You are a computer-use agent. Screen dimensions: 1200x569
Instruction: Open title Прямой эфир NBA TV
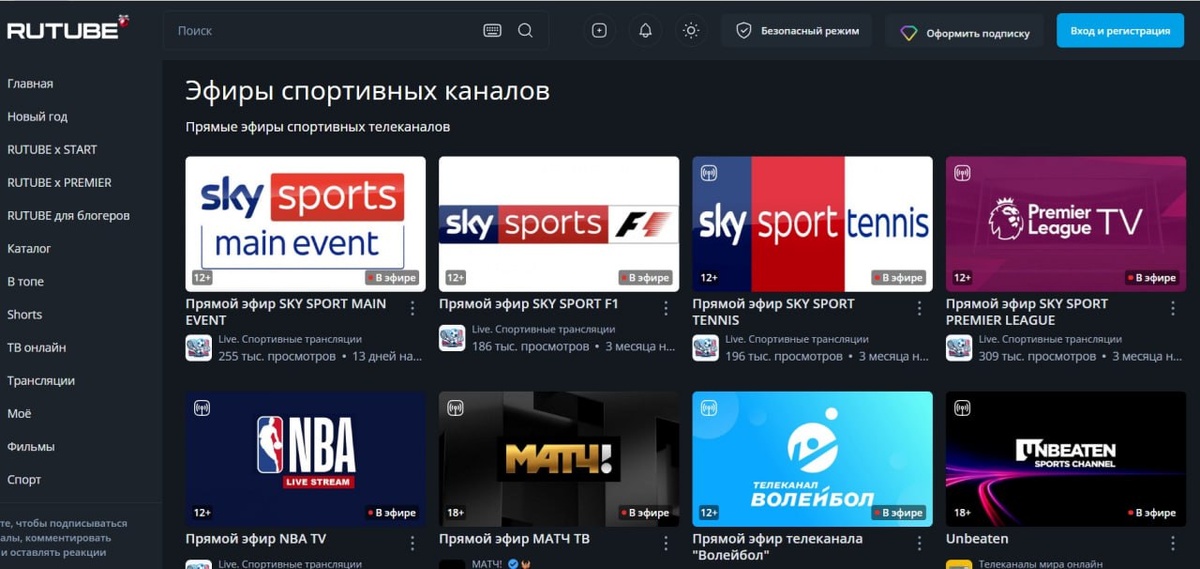[x=256, y=539]
